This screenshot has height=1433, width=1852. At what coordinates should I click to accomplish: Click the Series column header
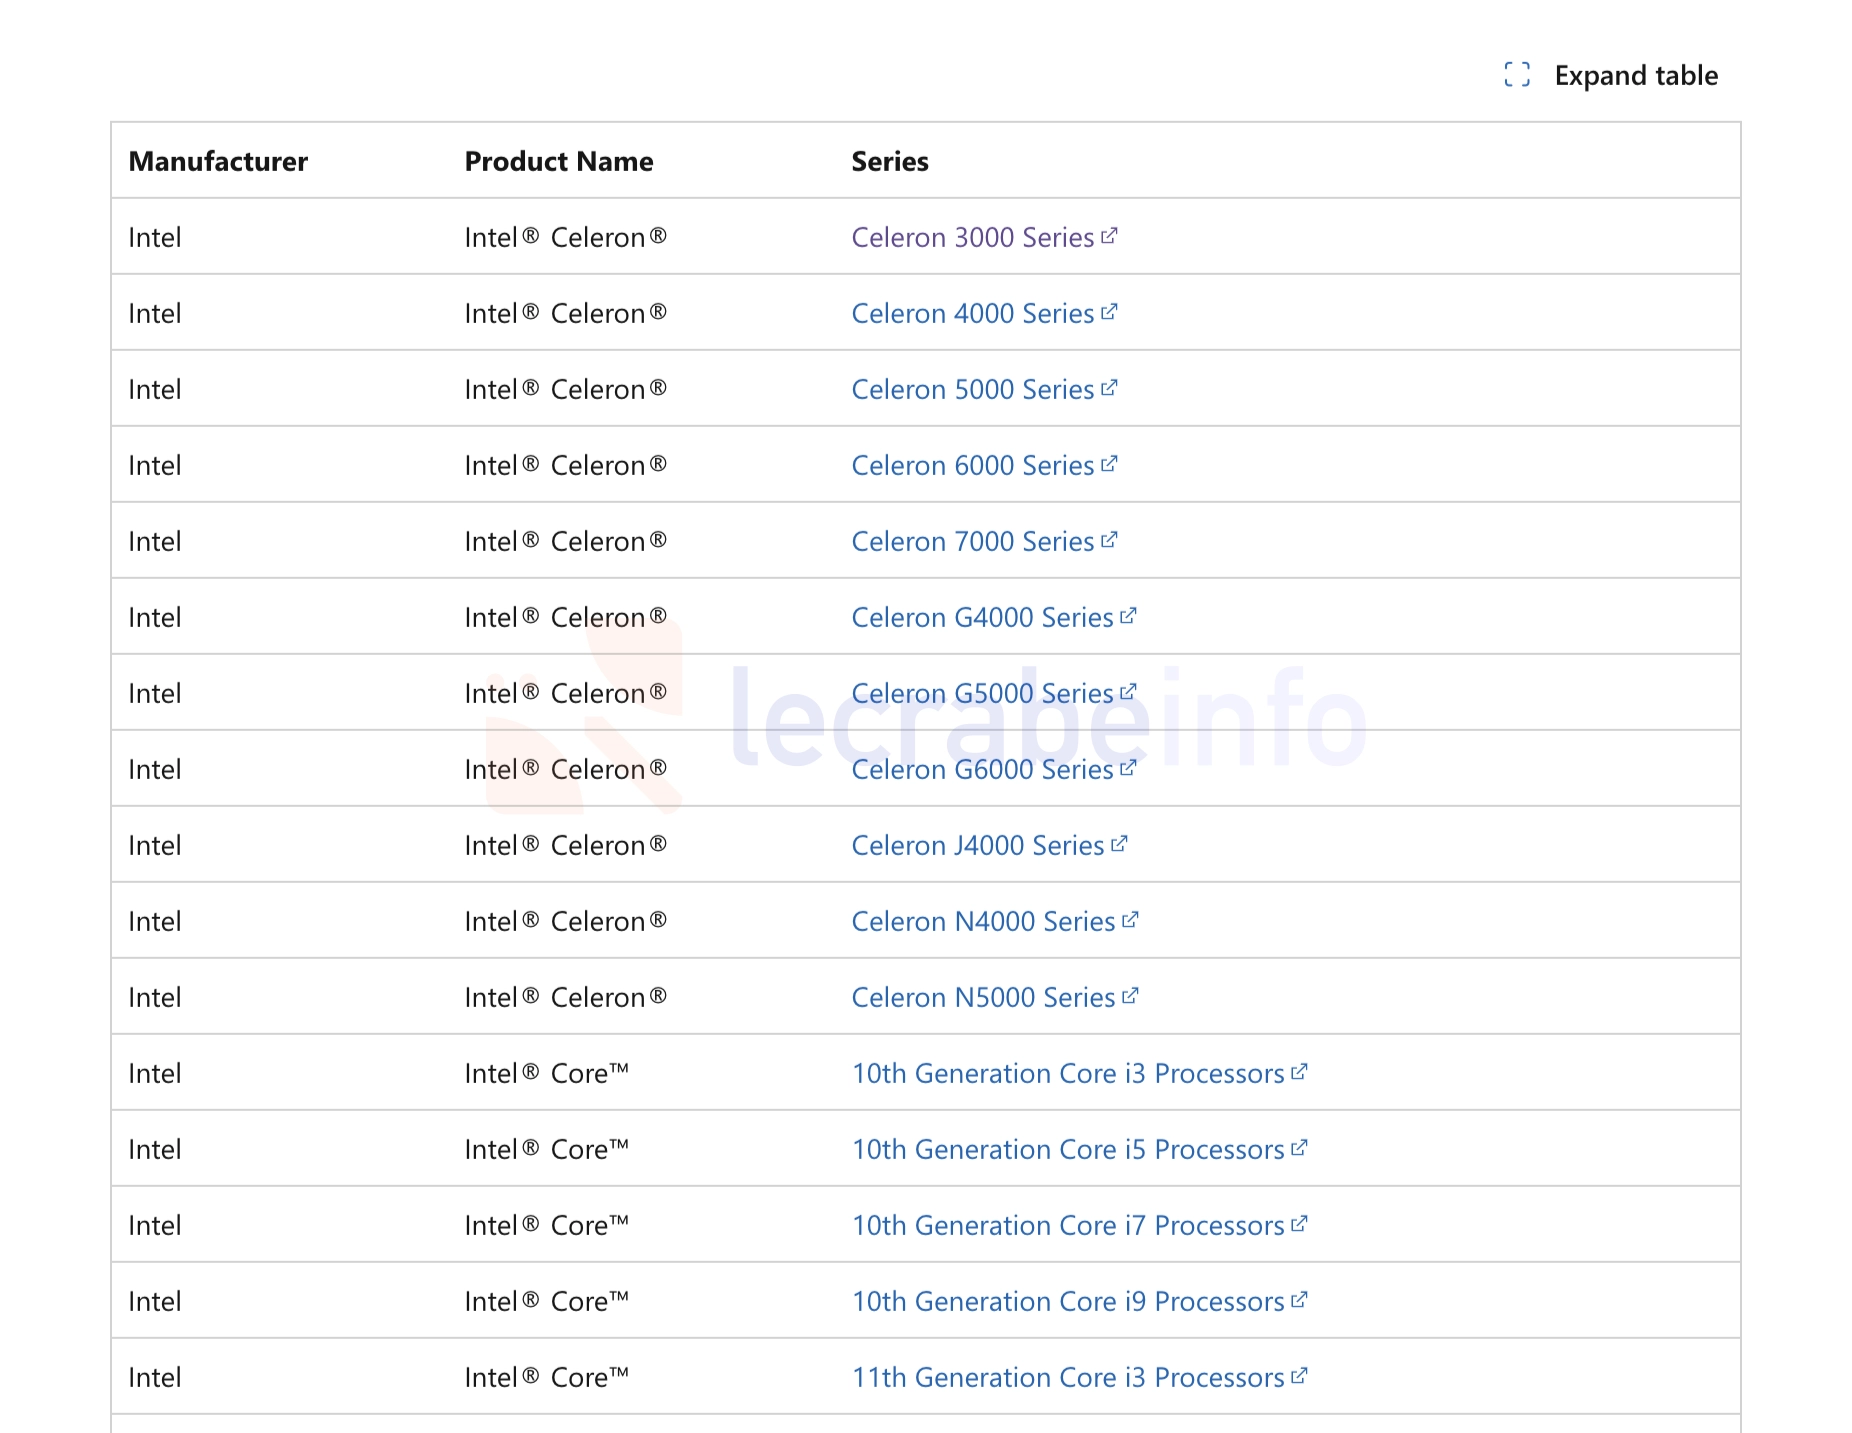(889, 162)
